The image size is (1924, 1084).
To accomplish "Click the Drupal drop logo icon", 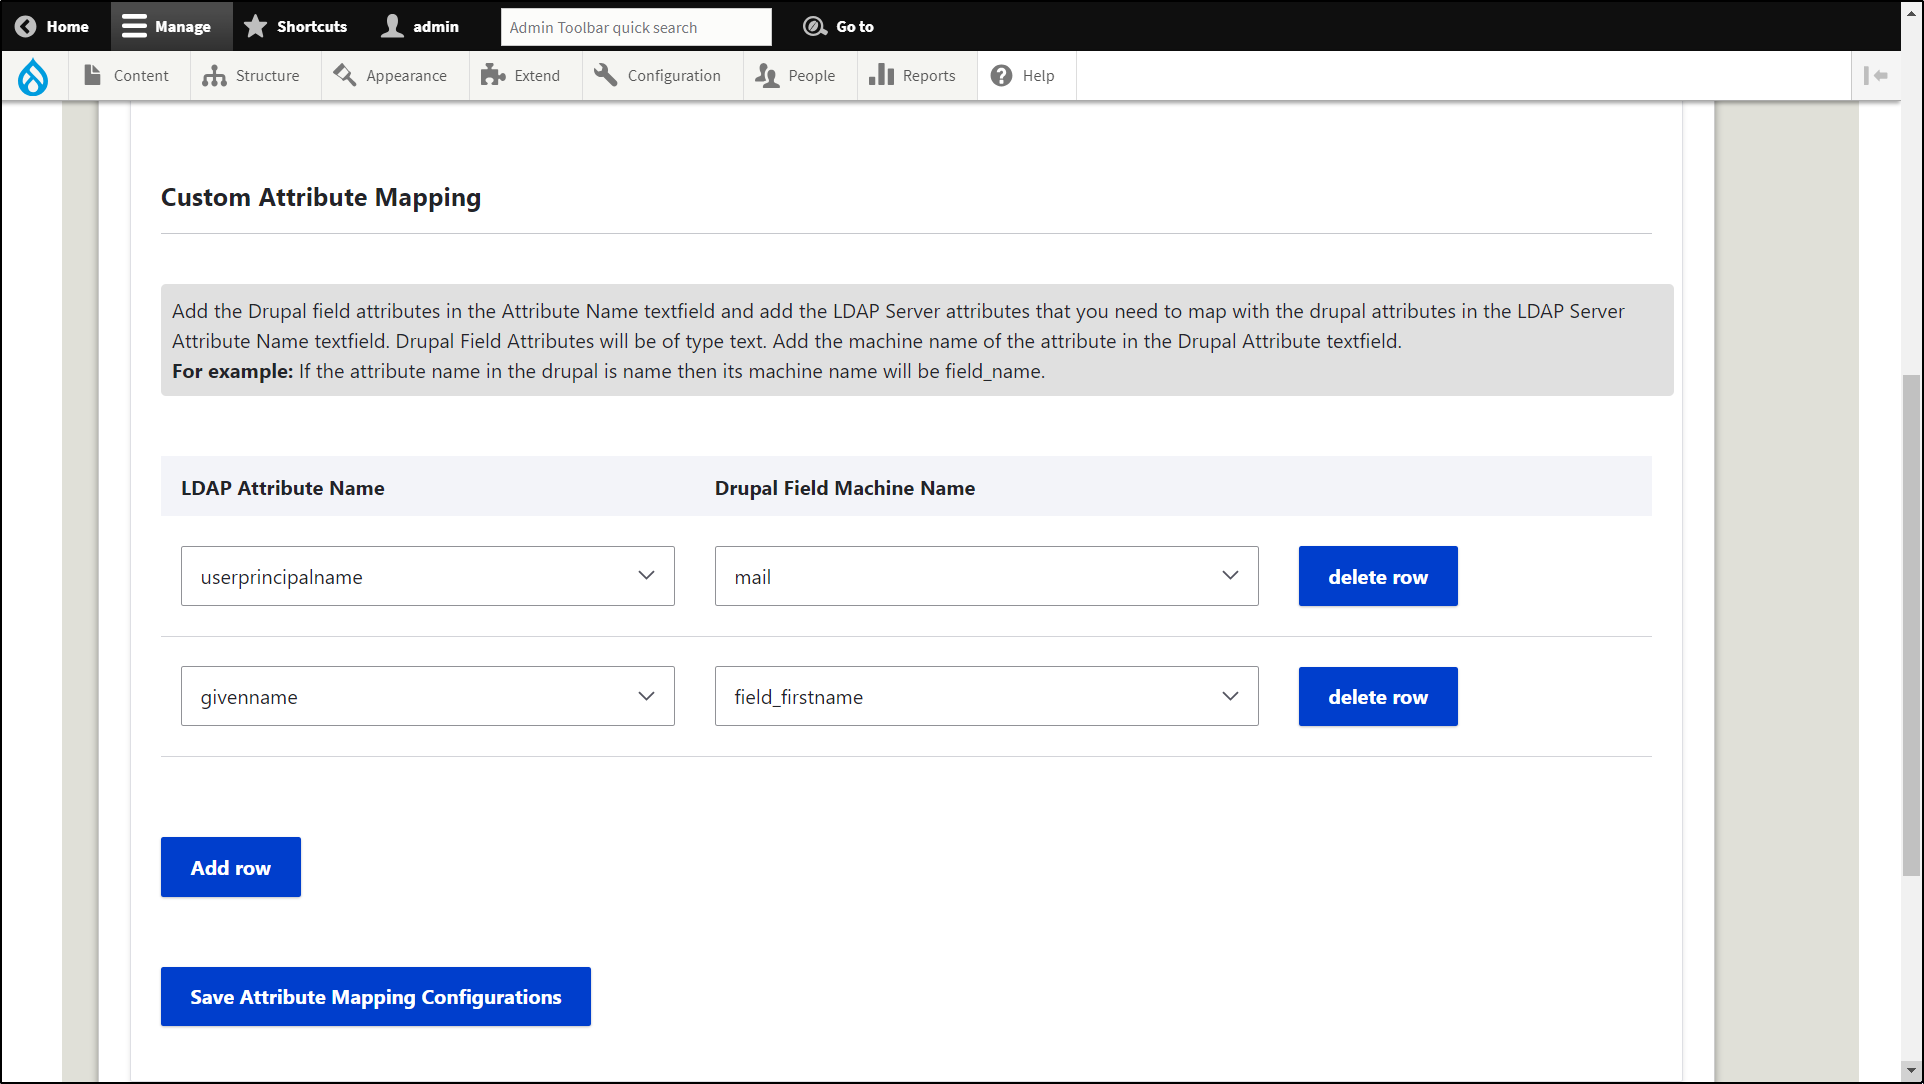I will 33,76.
